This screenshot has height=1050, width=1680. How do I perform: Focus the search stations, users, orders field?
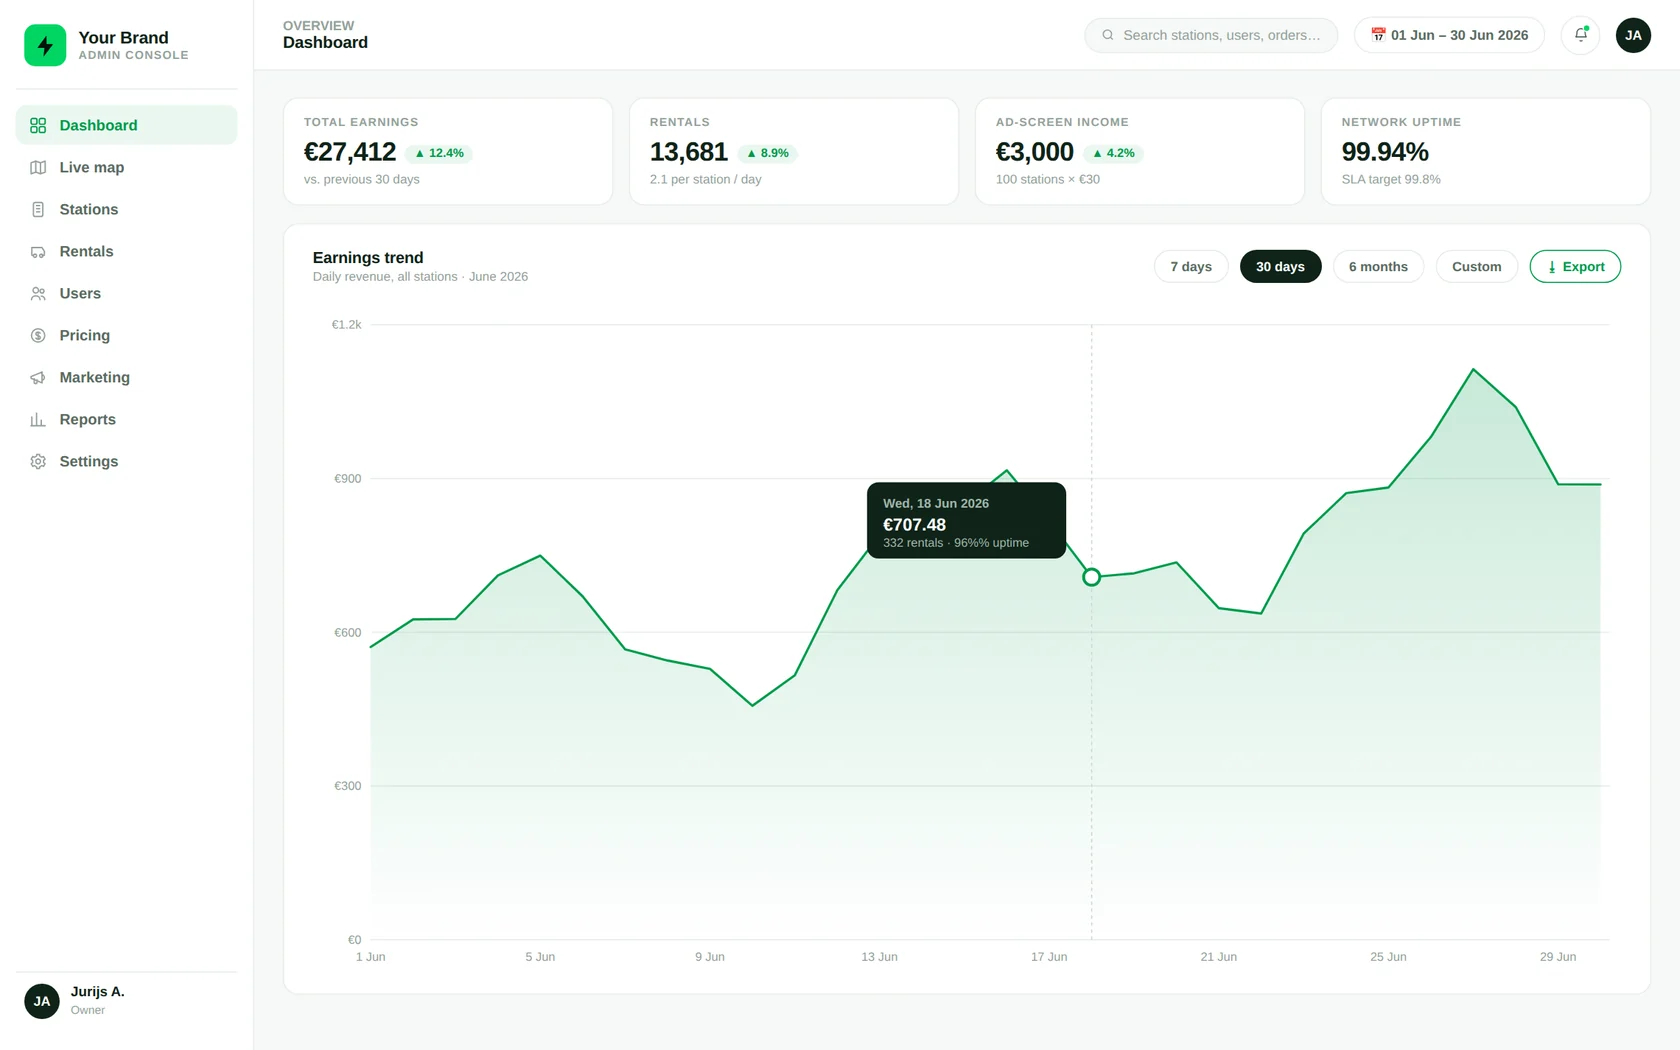coord(1211,35)
